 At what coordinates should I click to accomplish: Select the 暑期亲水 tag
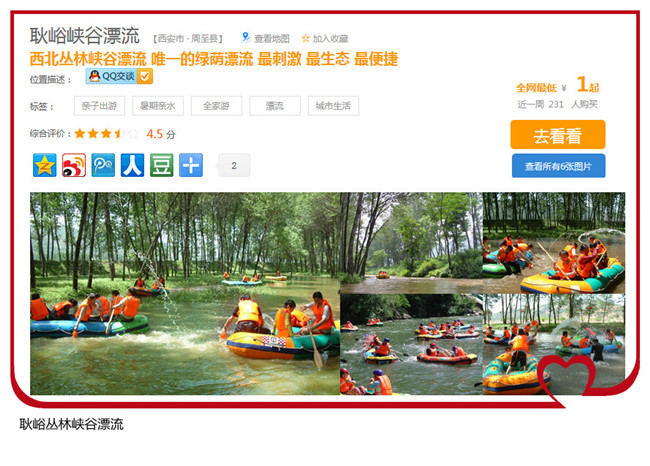tap(158, 106)
